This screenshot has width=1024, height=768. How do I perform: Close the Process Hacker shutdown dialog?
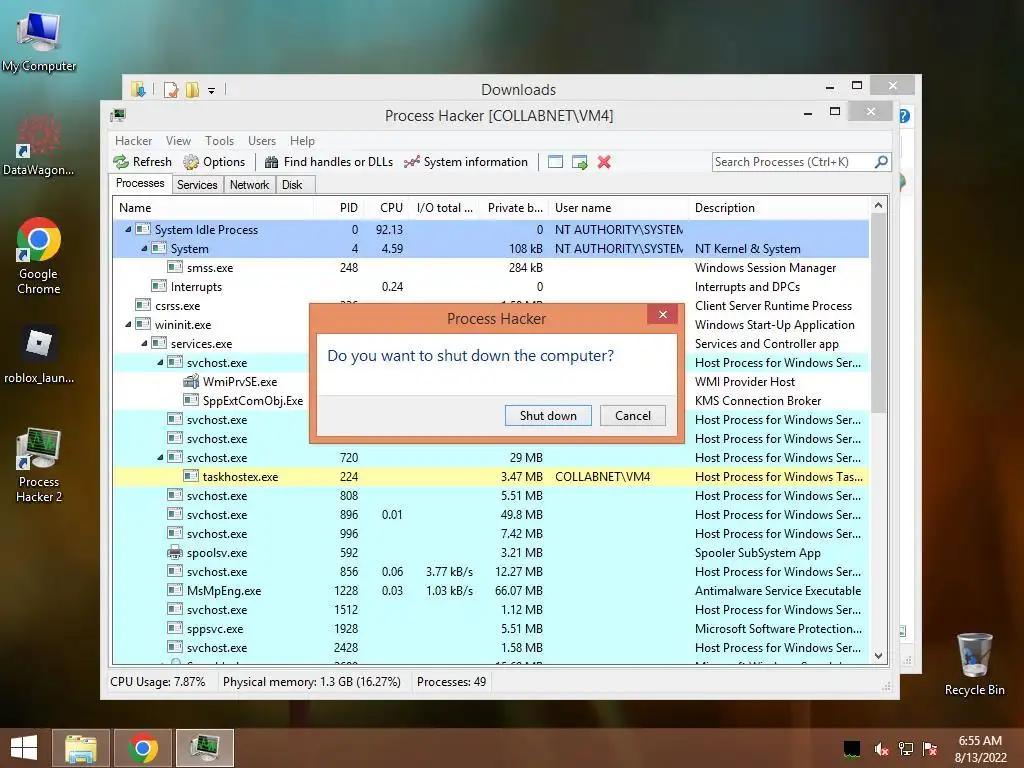click(x=663, y=315)
